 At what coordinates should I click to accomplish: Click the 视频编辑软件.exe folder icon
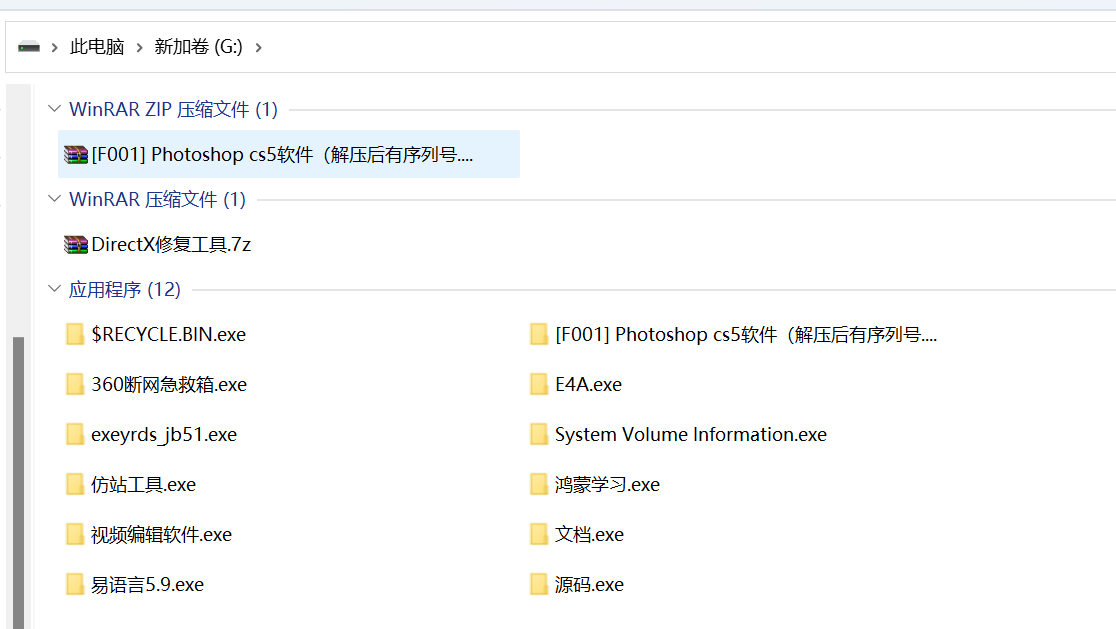click(75, 534)
